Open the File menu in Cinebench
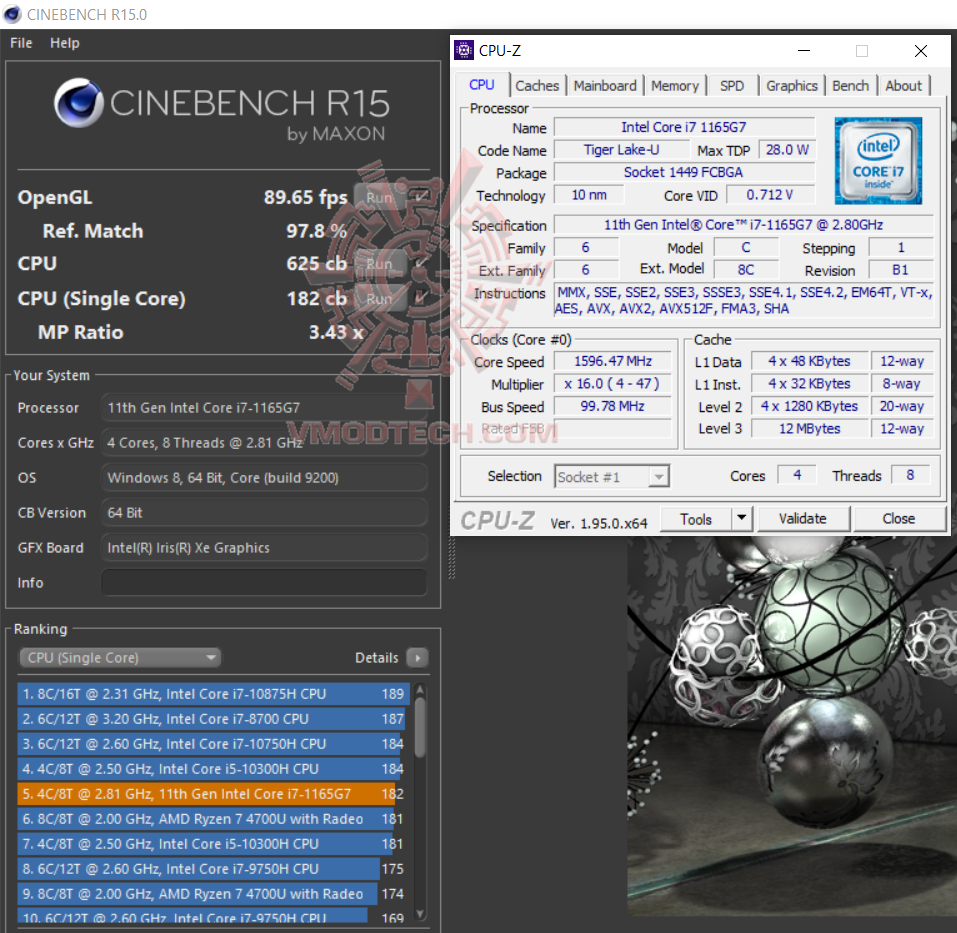Image resolution: width=957 pixels, height=933 pixels. (x=21, y=43)
